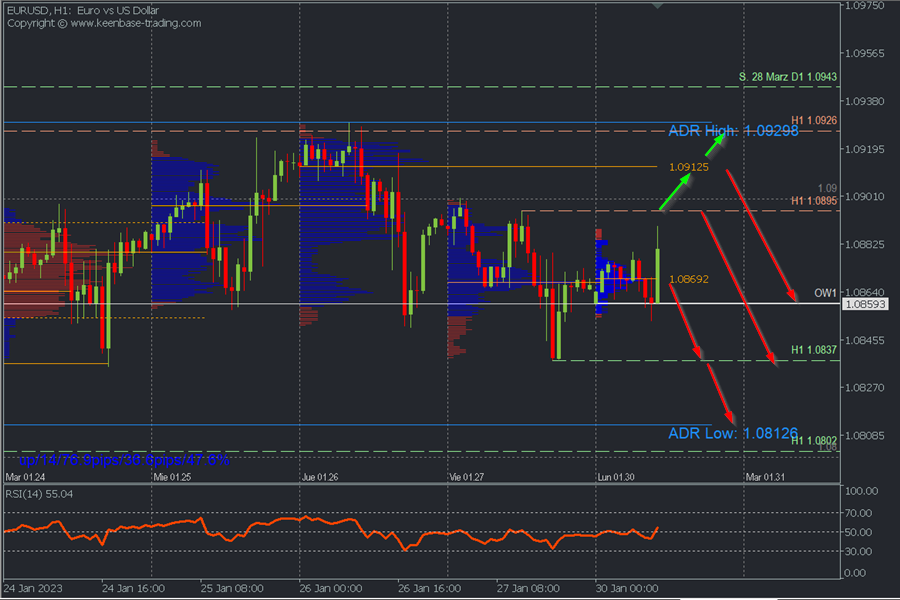Click the RSI 50.00 scale value
The width and height of the screenshot is (900, 600).
[858, 532]
